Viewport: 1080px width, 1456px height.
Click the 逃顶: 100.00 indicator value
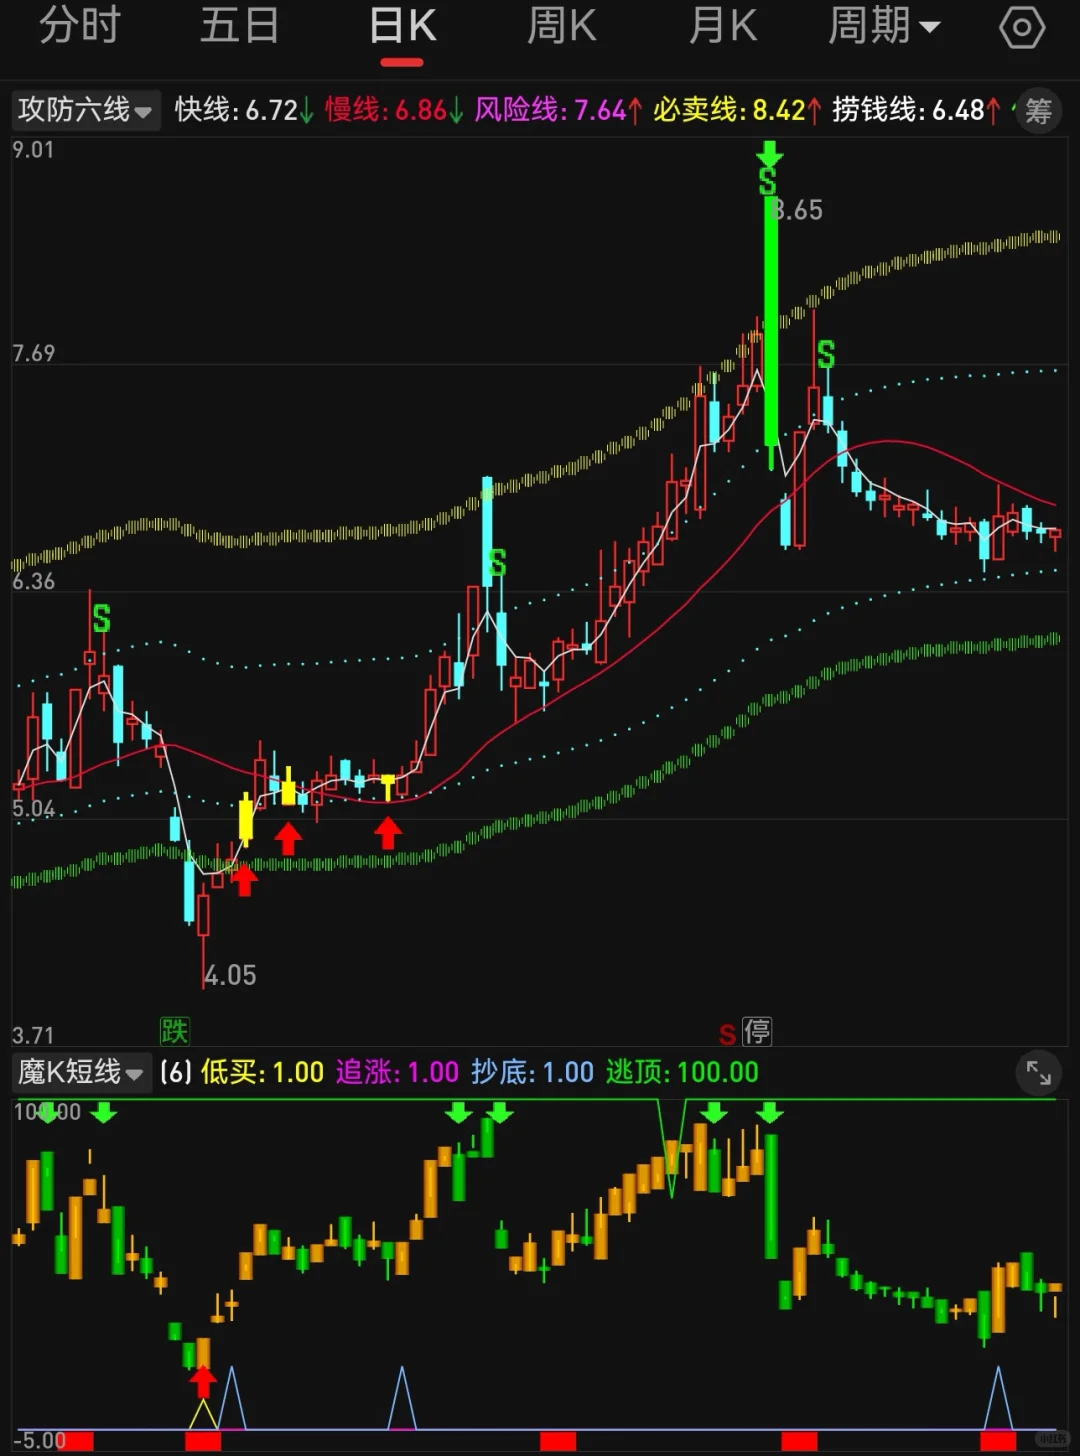[682, 1072]
